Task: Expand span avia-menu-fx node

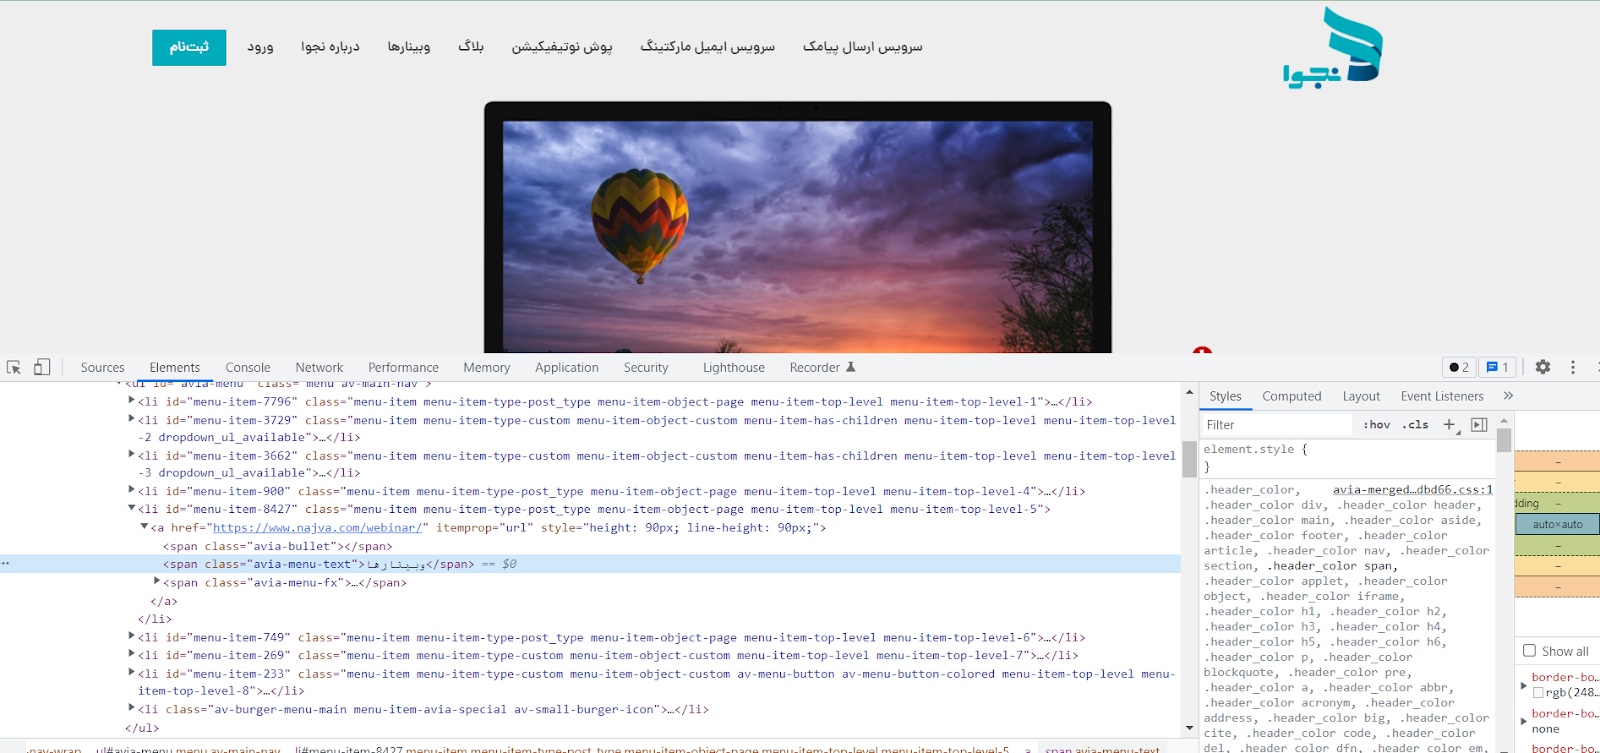Action: pyautogui.click(x=156, y=582)
